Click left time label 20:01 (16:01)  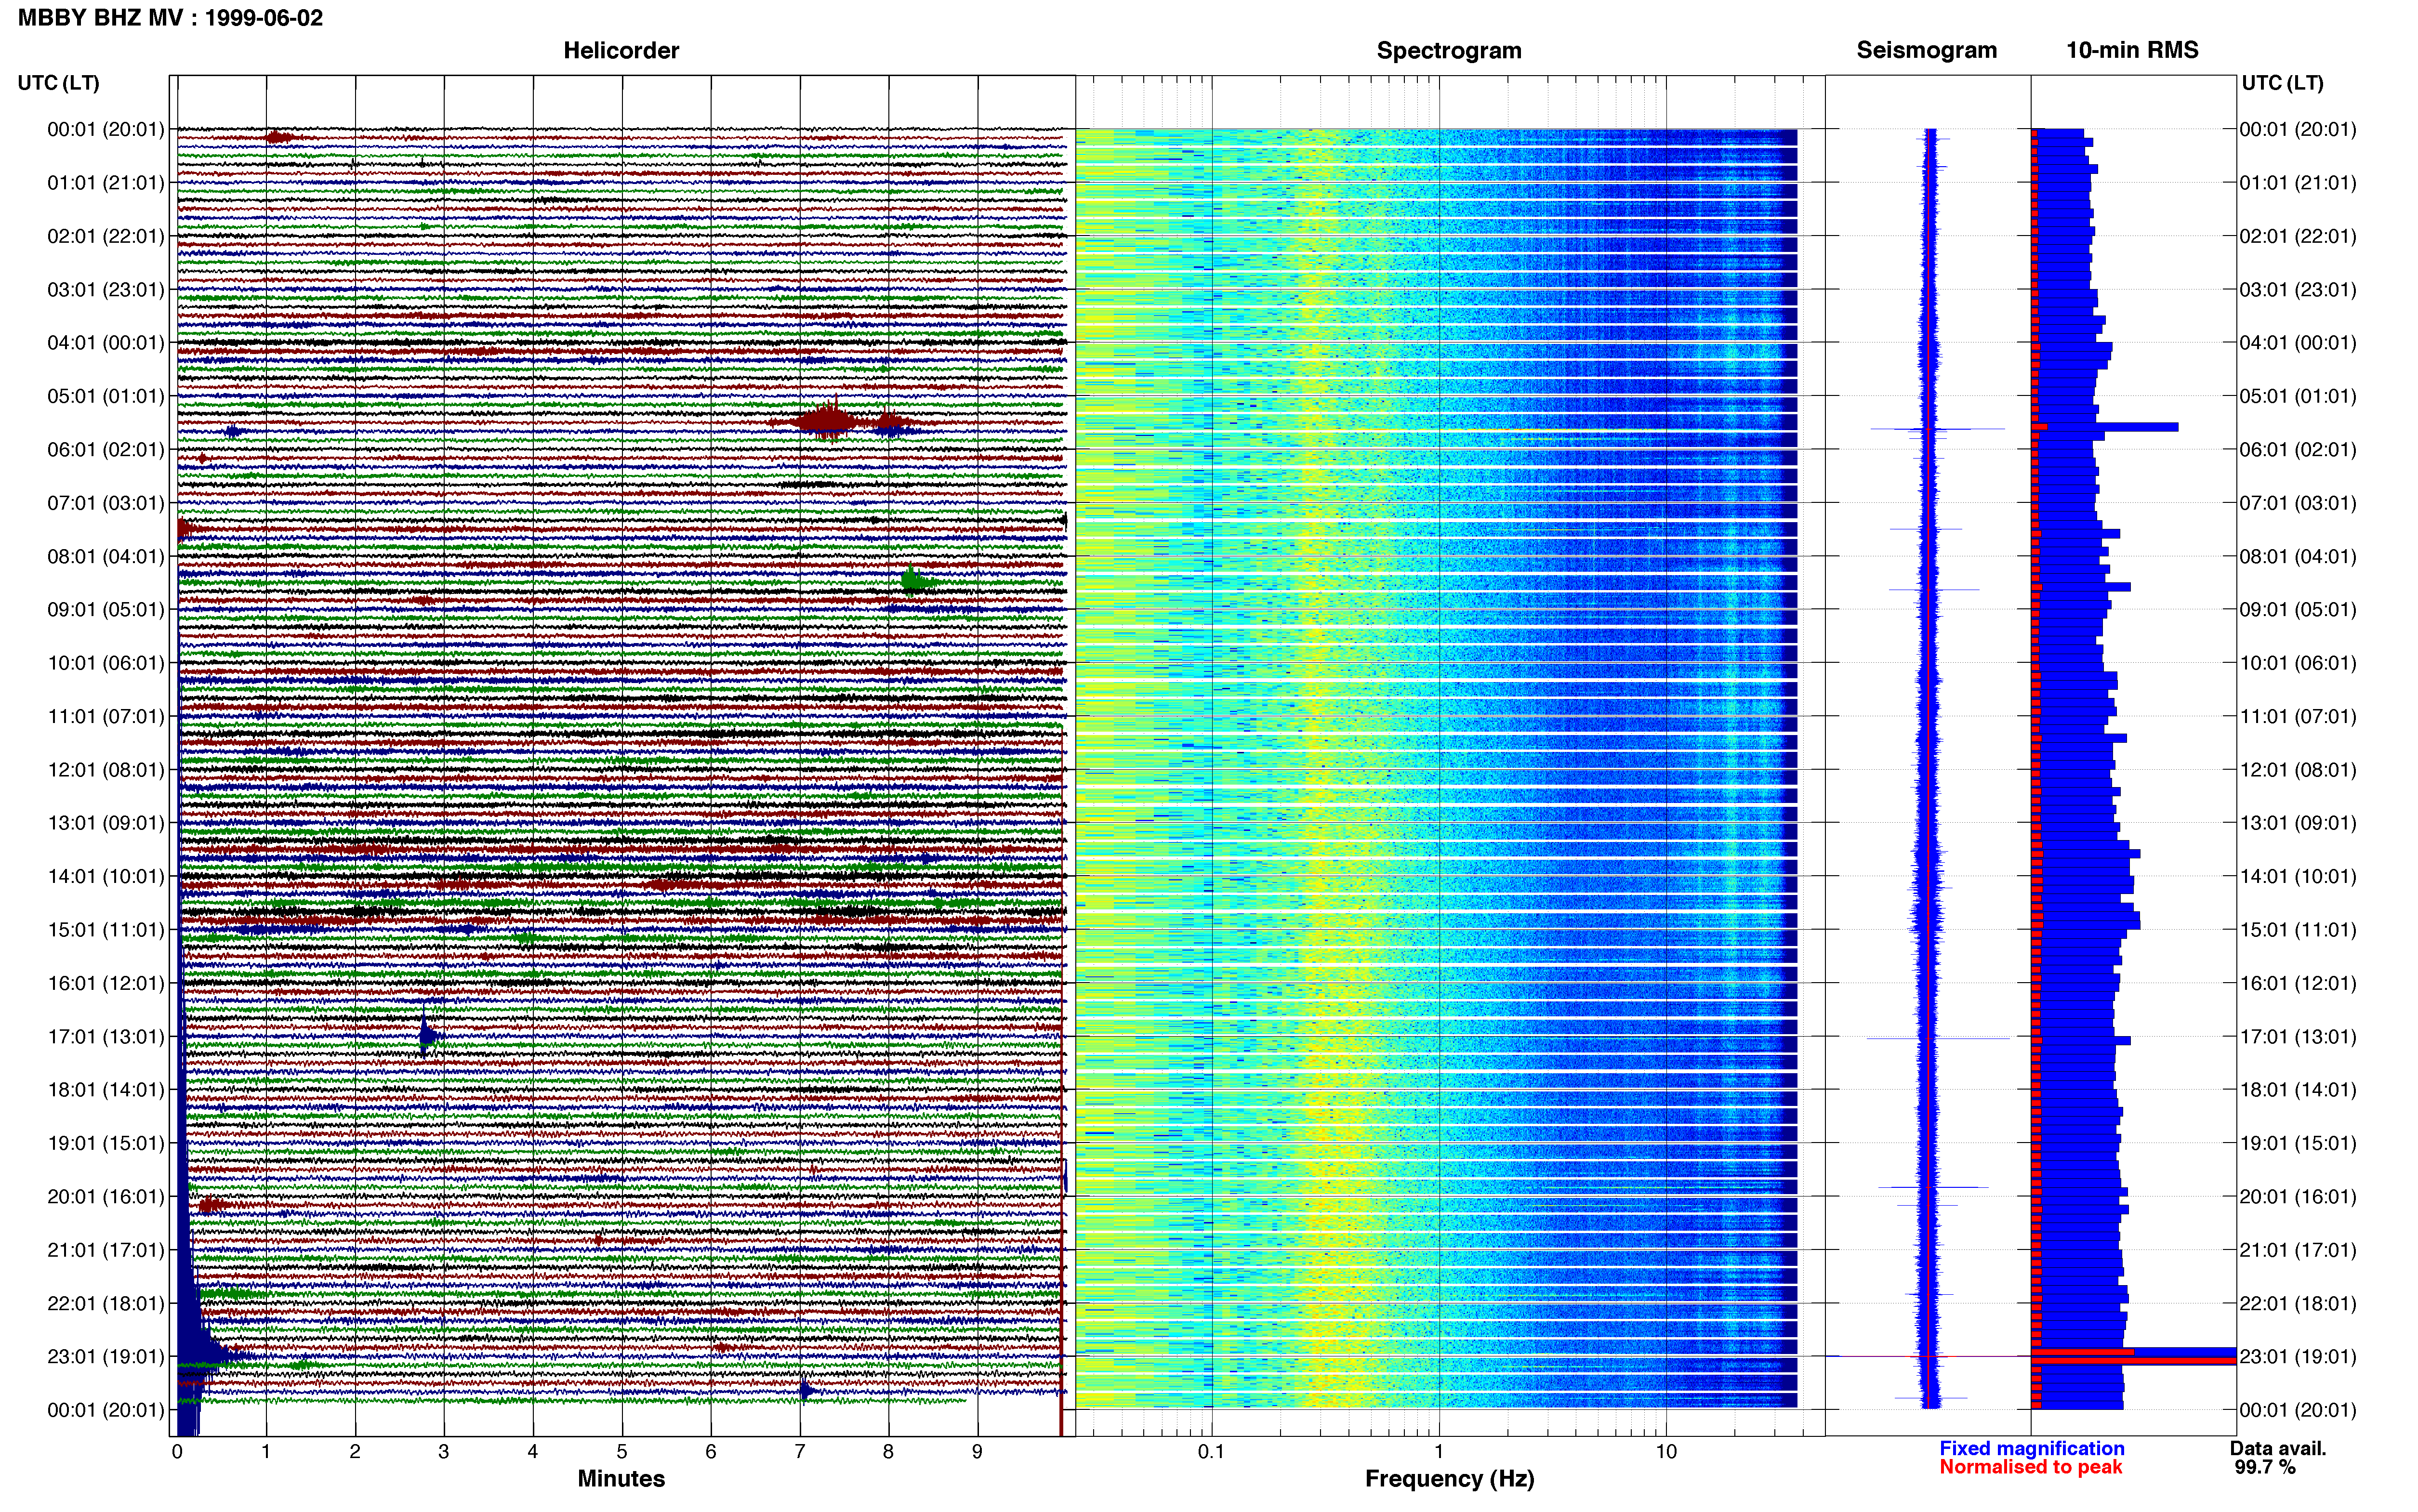[x=106, y=1197]
